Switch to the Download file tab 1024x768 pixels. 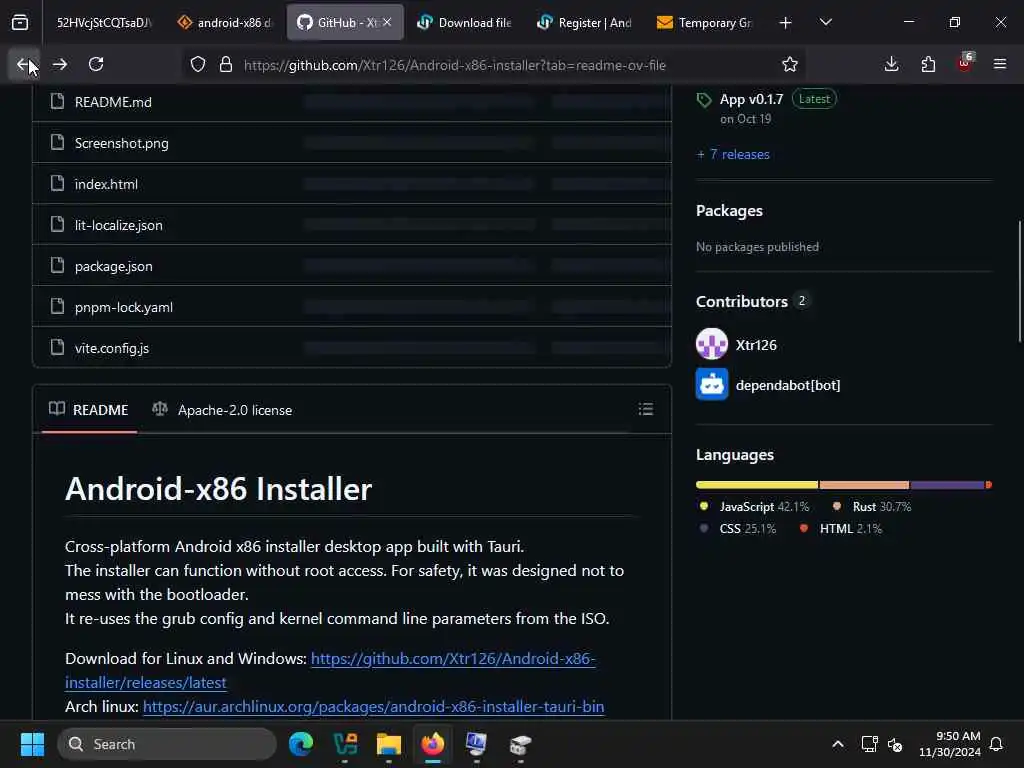(x=465, y=23)
